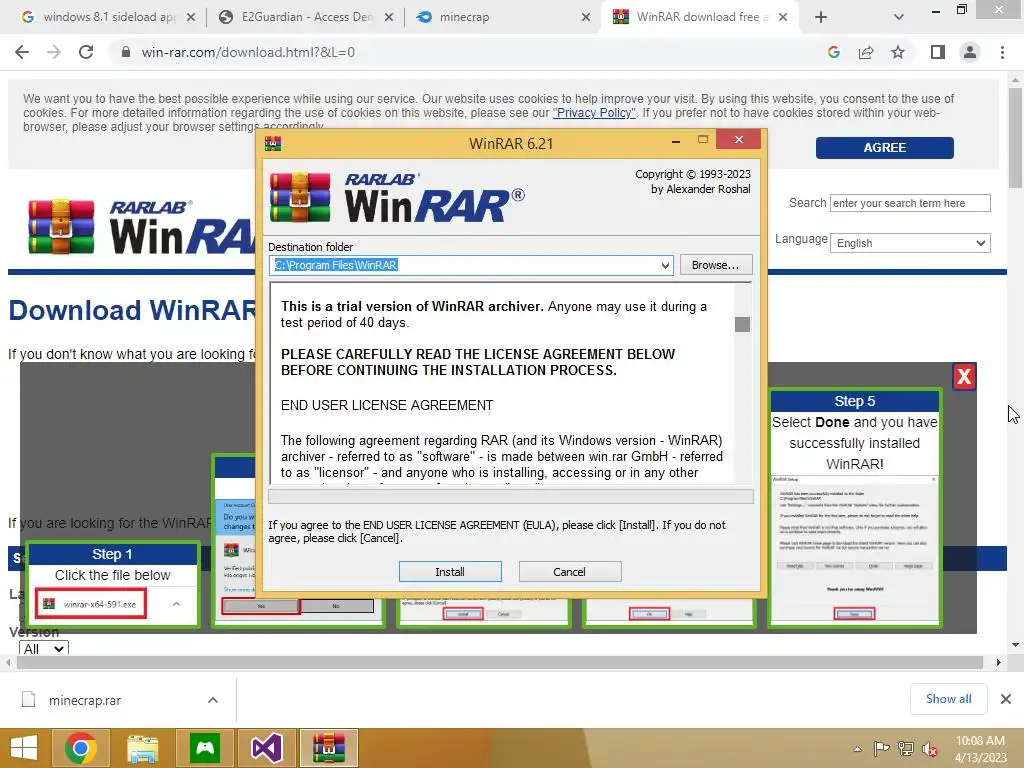Open the Language dropdown
The width and height of the screenshot is (1024, 768).
910,243
